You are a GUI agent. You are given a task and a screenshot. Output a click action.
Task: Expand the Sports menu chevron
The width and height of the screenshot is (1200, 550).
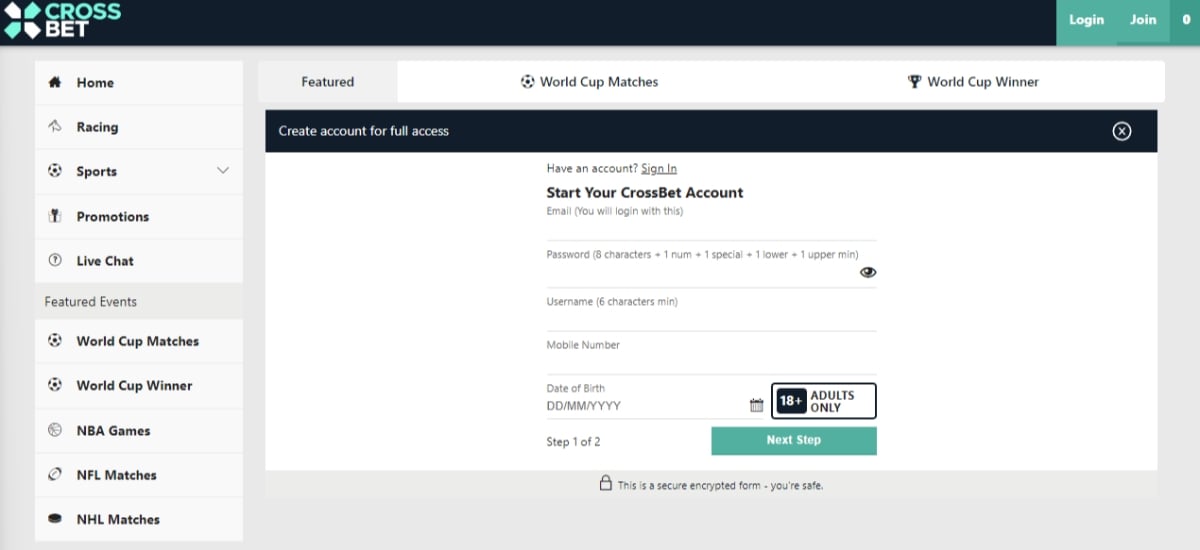(x=223, y=171)
